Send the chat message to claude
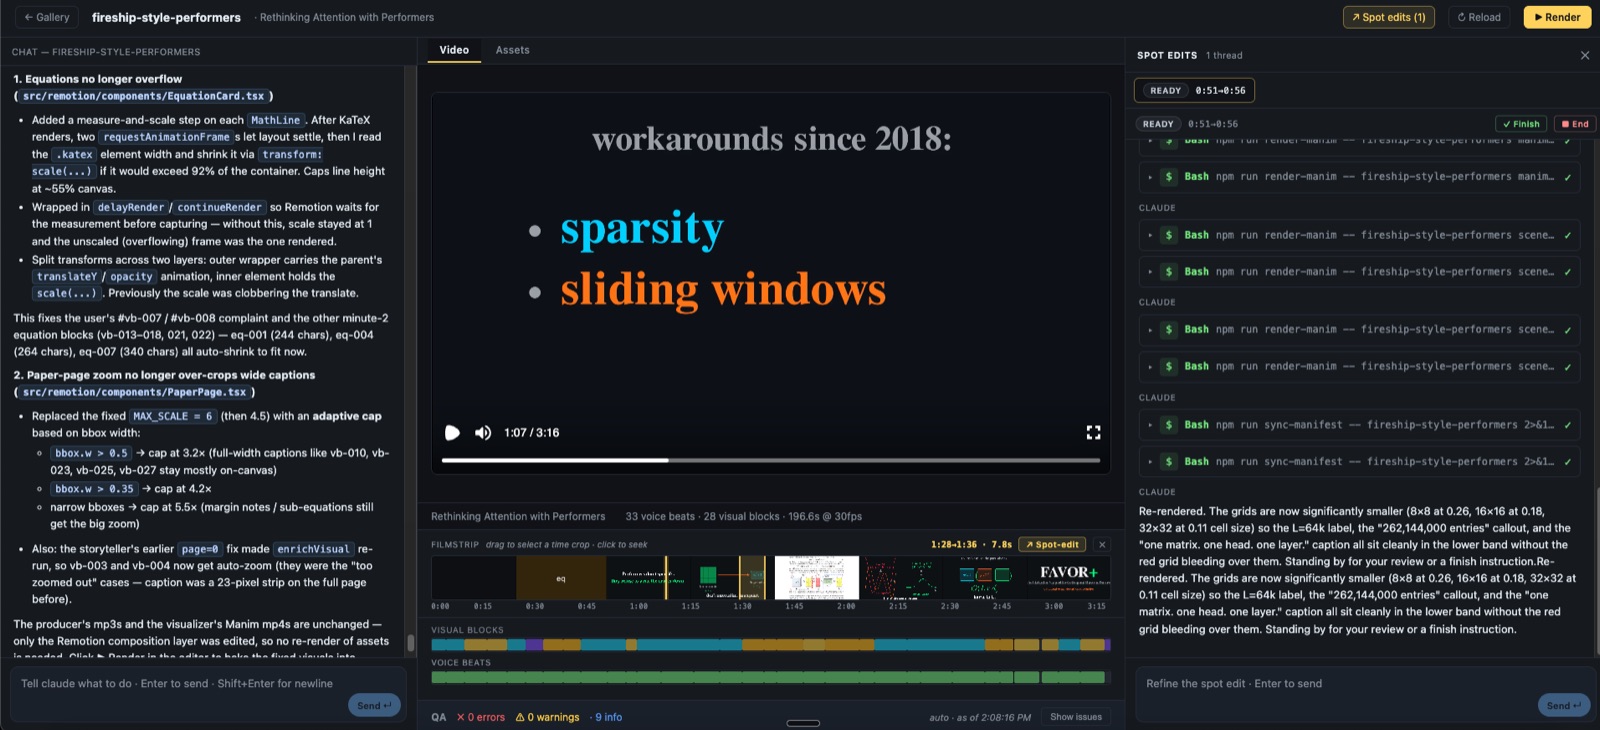 tap(374, 706)
